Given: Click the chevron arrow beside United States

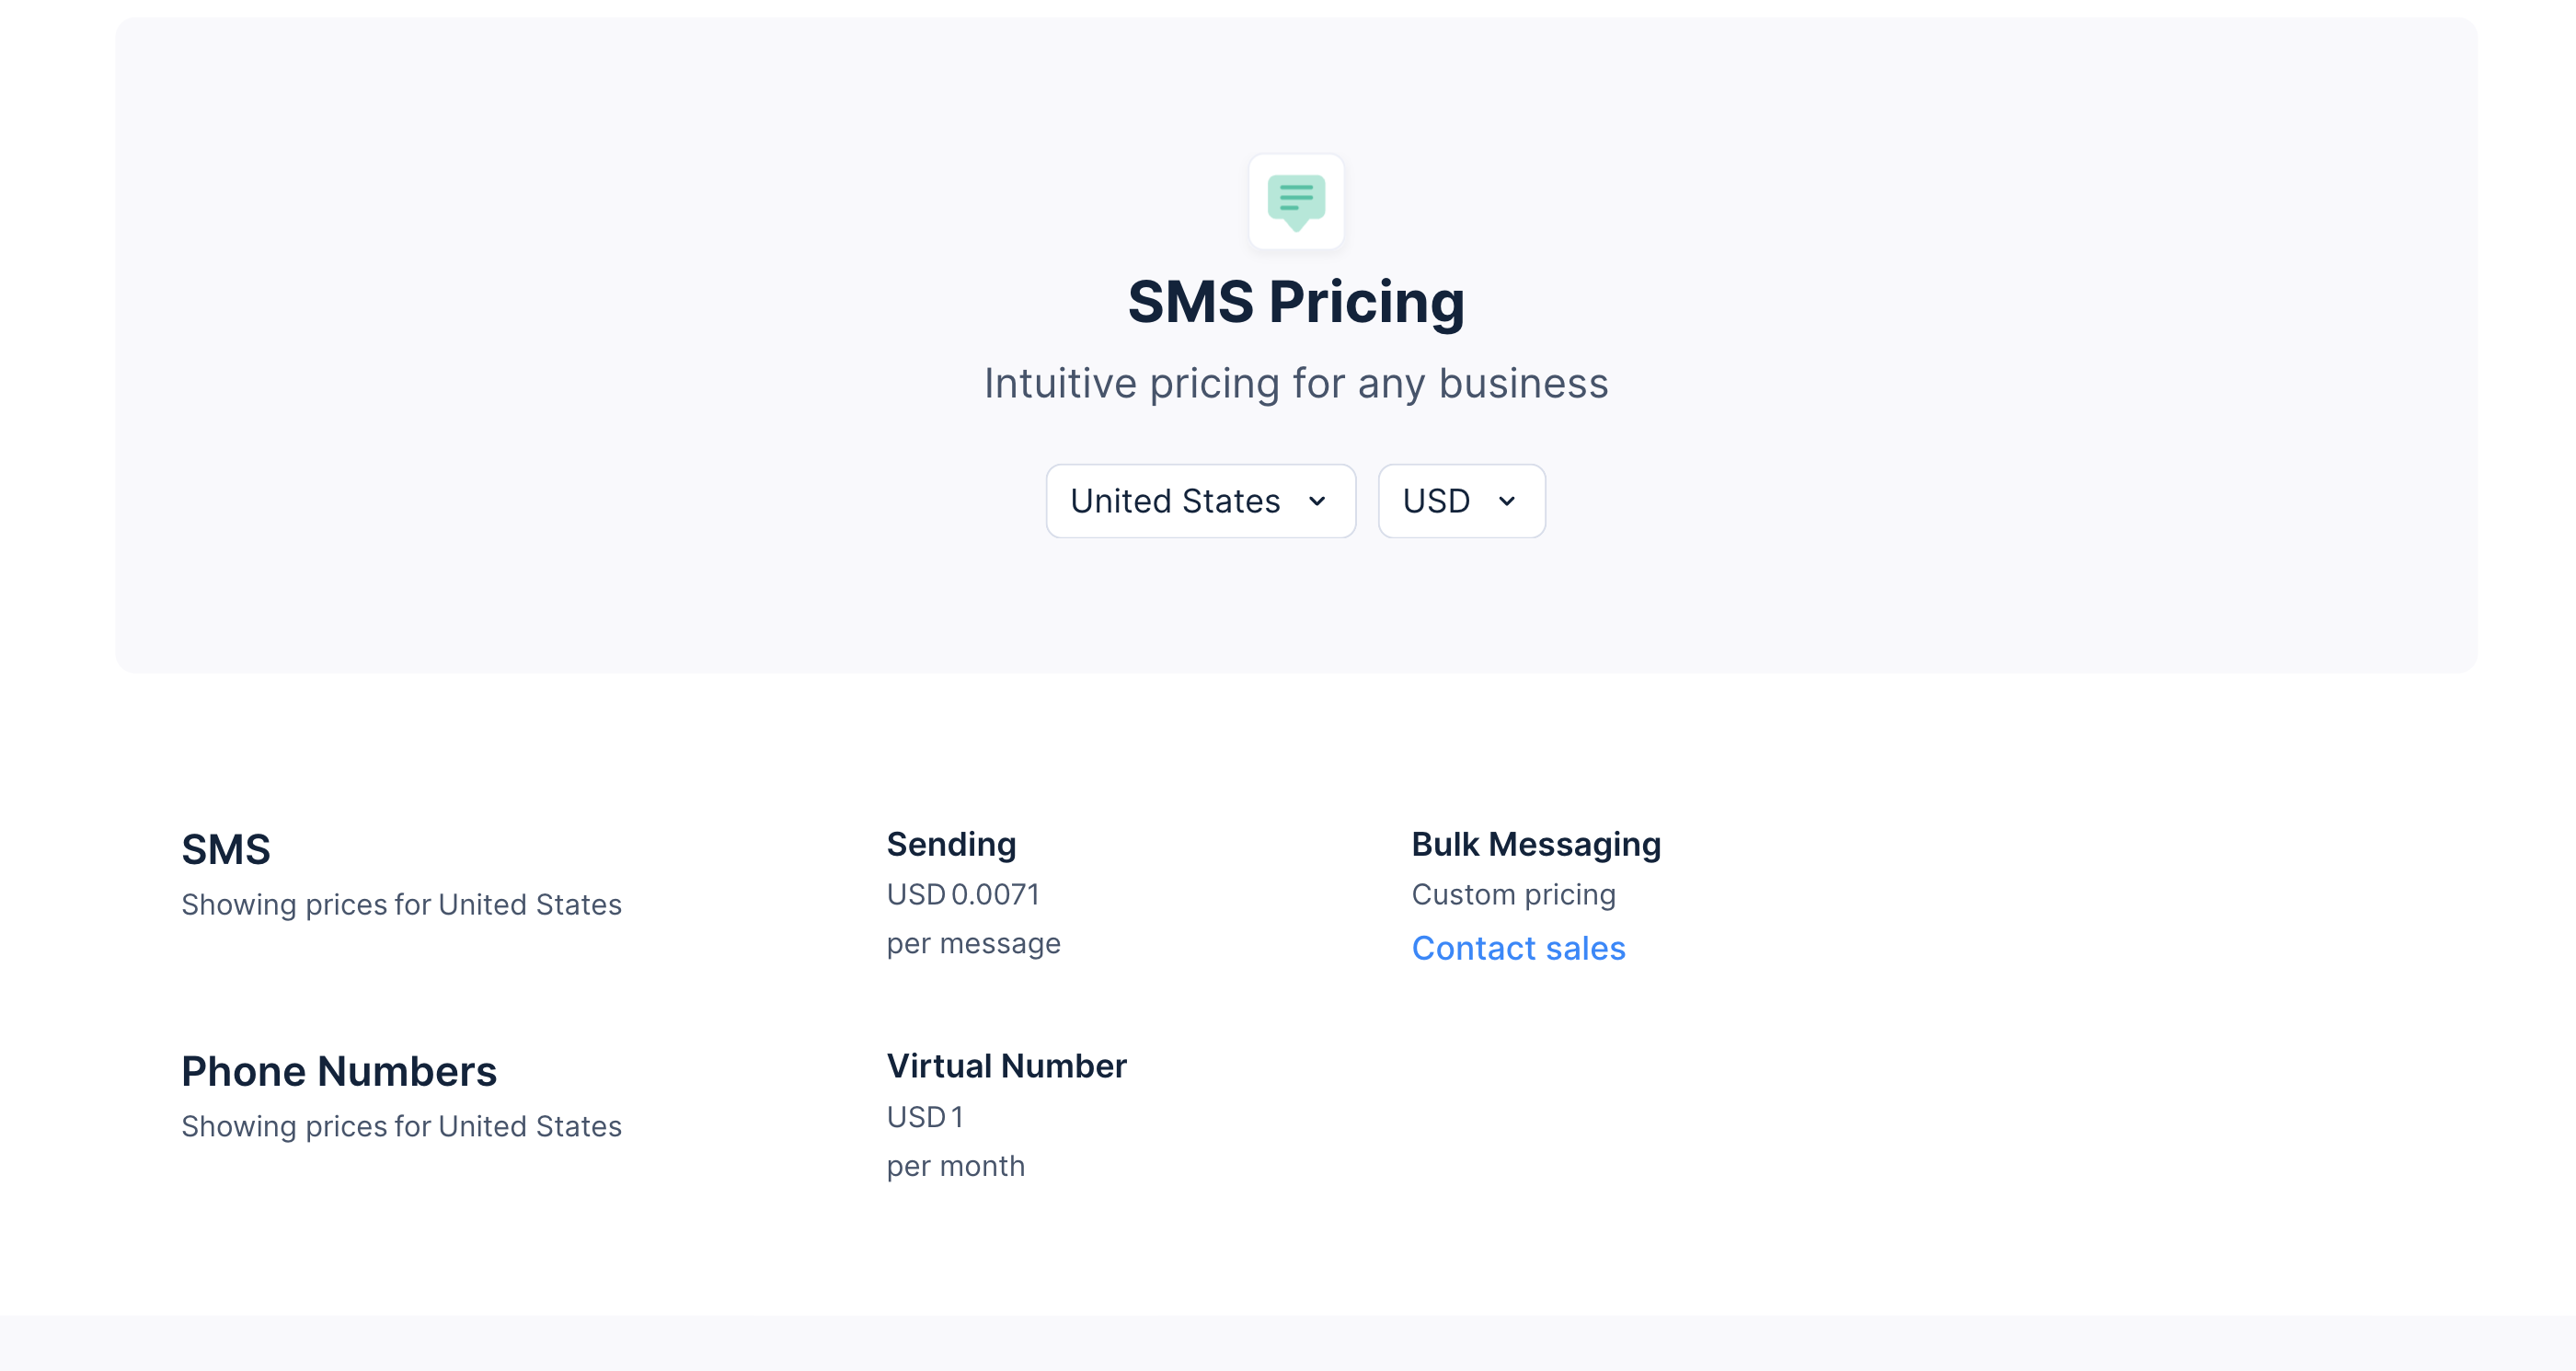Looking at the screenshot, I should (1317, 501).
